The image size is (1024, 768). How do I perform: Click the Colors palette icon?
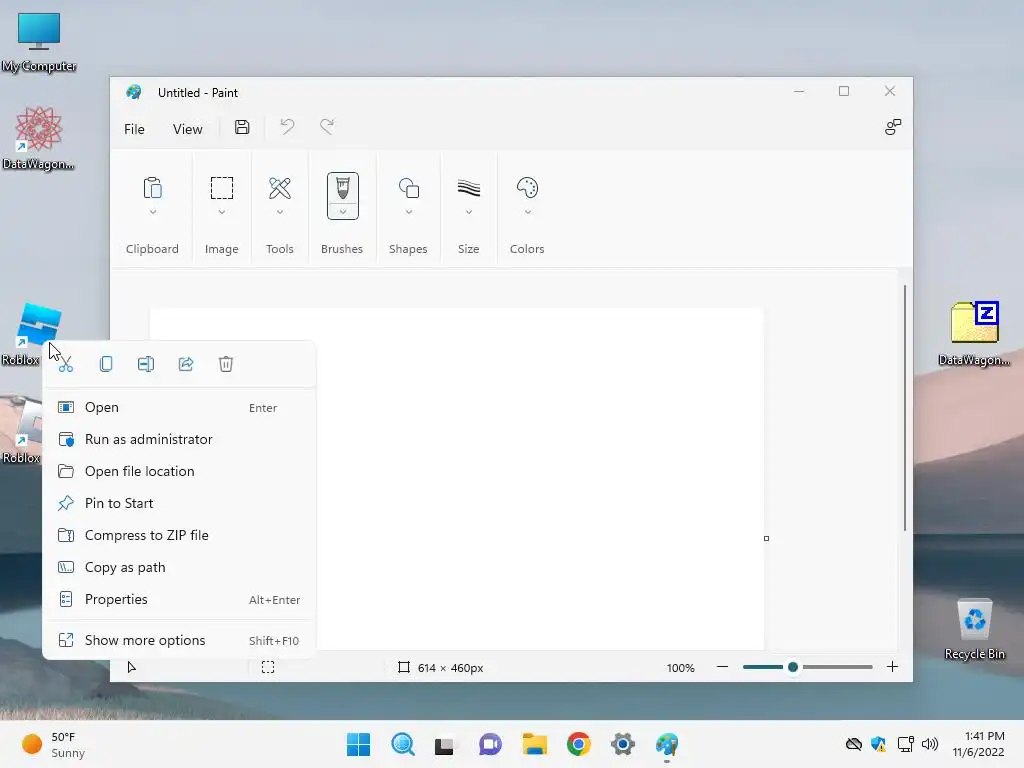528,188
